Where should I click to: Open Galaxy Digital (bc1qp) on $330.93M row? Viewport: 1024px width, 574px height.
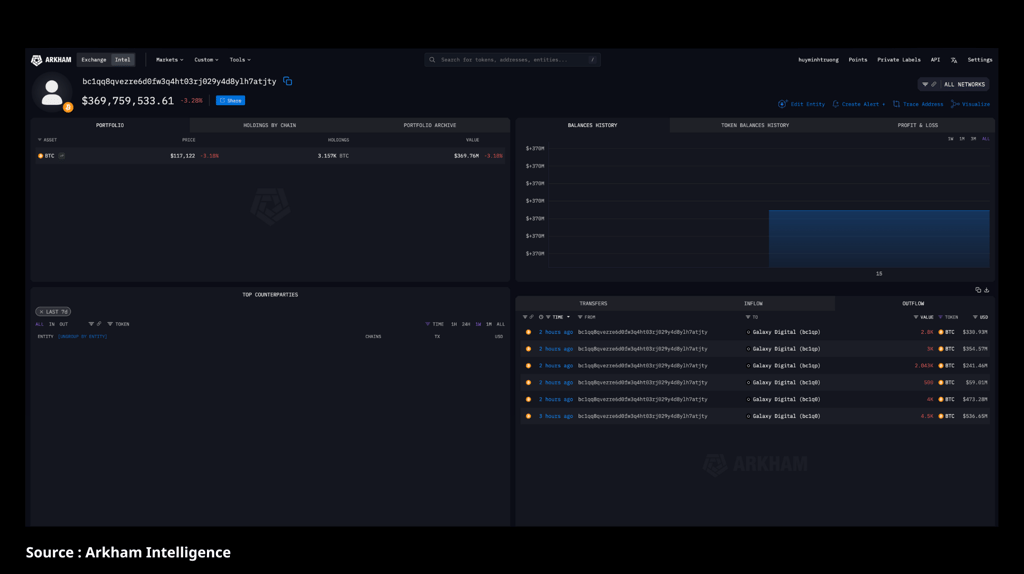(784, 332)
